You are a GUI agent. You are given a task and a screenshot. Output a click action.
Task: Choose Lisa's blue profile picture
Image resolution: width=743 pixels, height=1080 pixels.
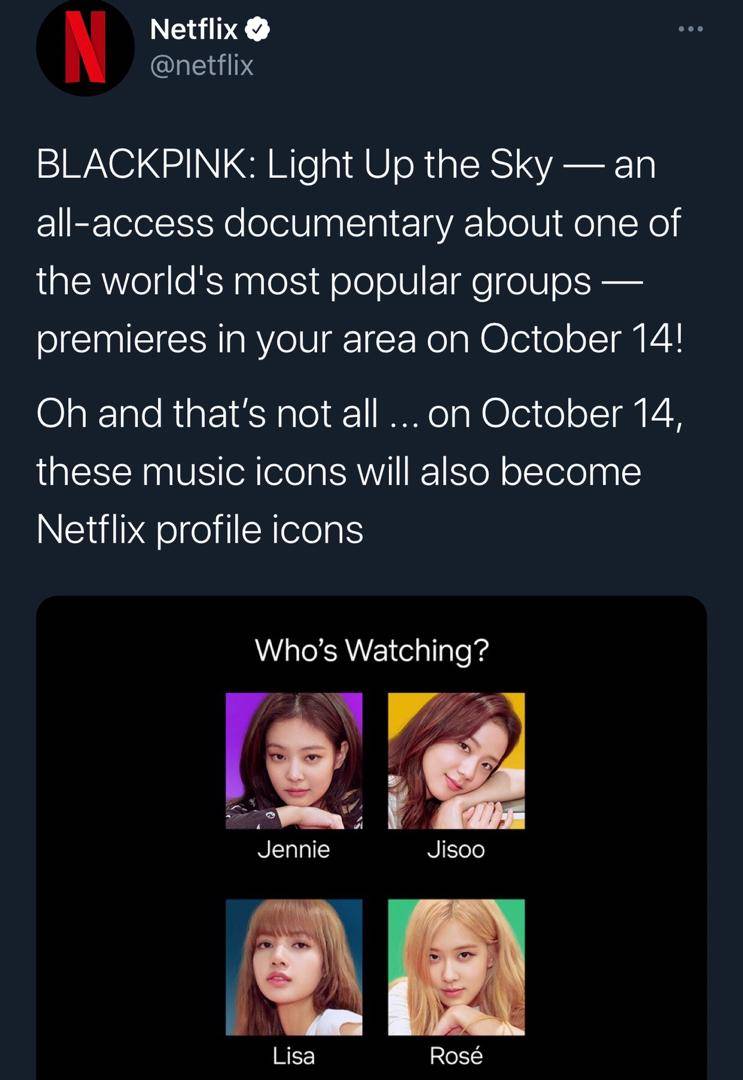[294, 966]
